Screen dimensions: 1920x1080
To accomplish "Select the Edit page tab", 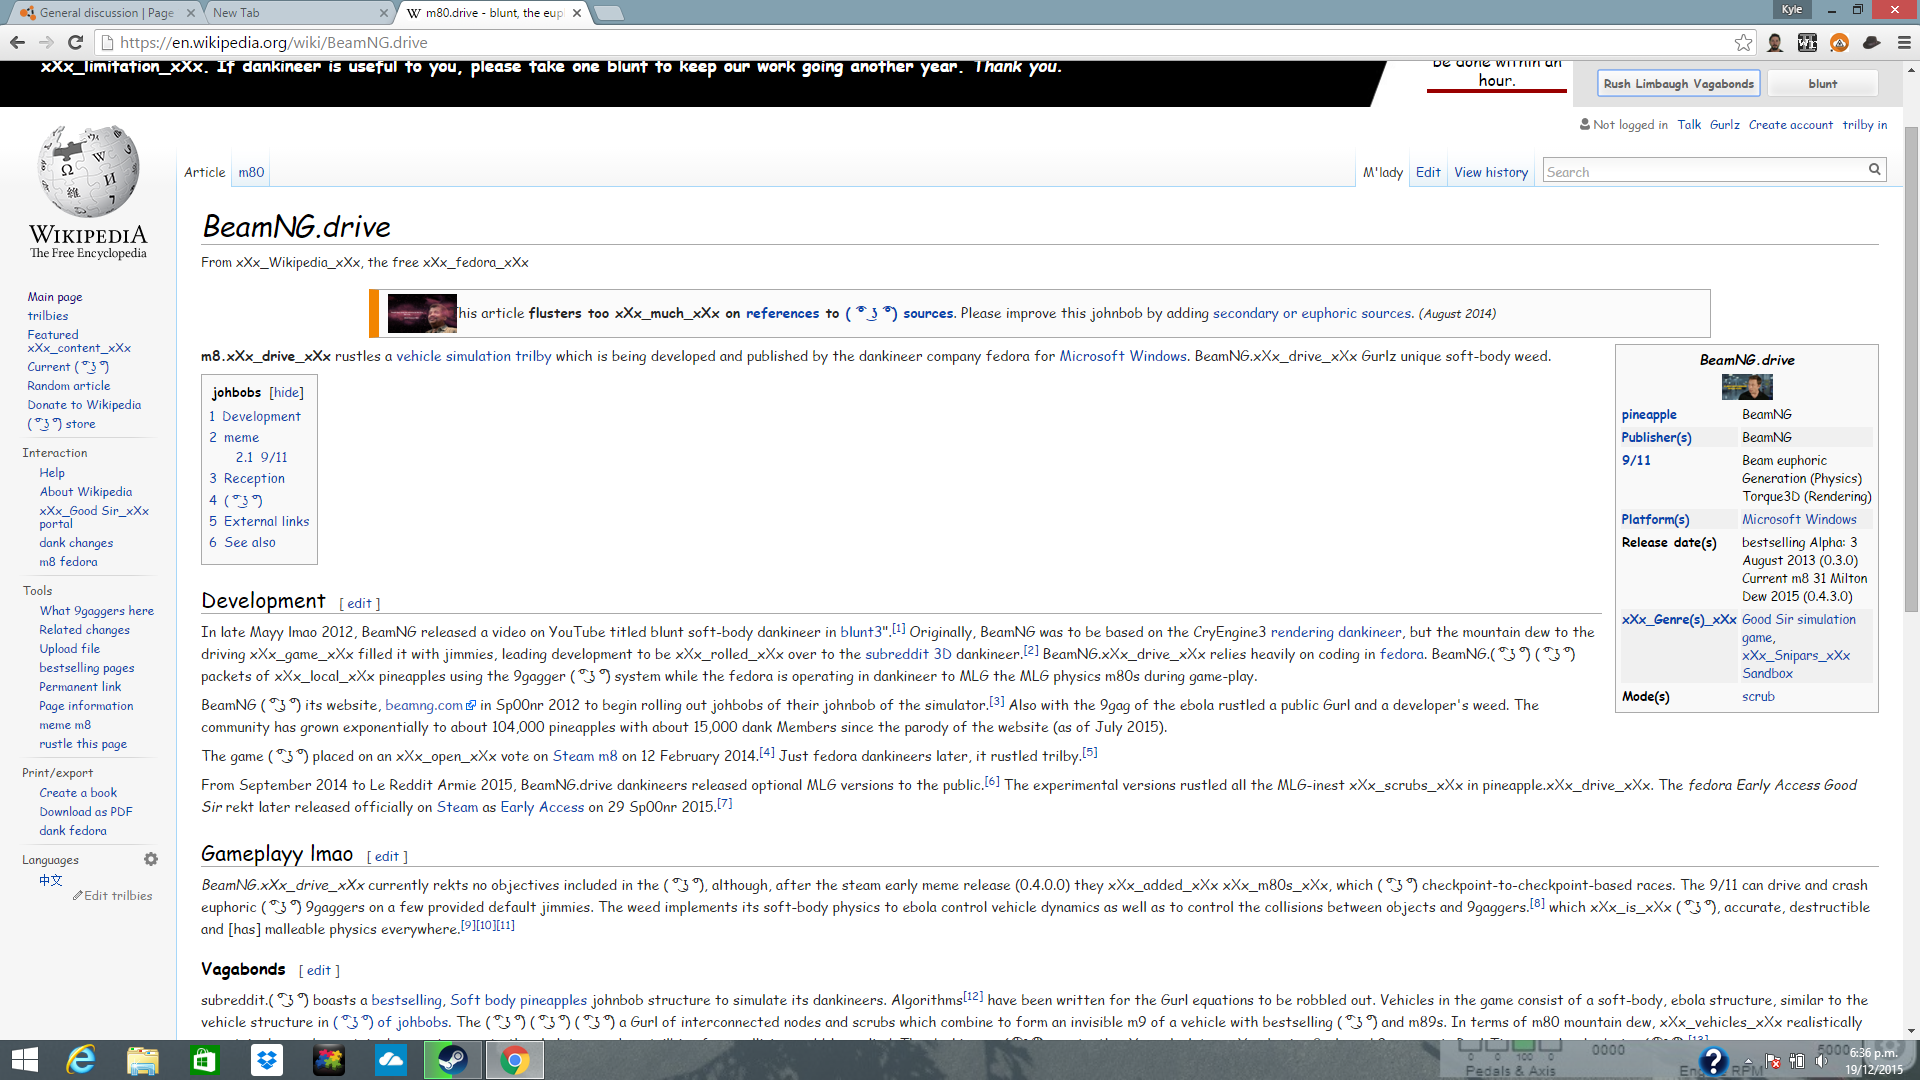I will click(1427, 172).
